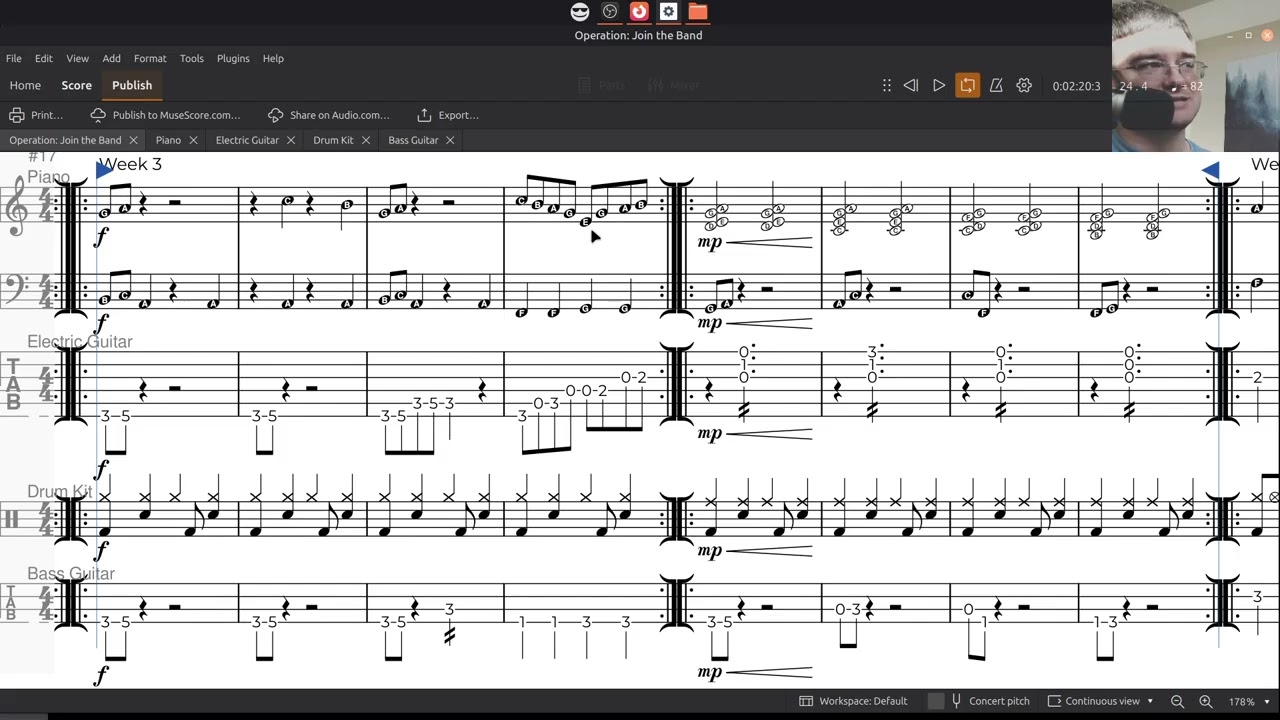Close the Drum Kit part tab
1280x720 pixels.
(x=366, y=141)
